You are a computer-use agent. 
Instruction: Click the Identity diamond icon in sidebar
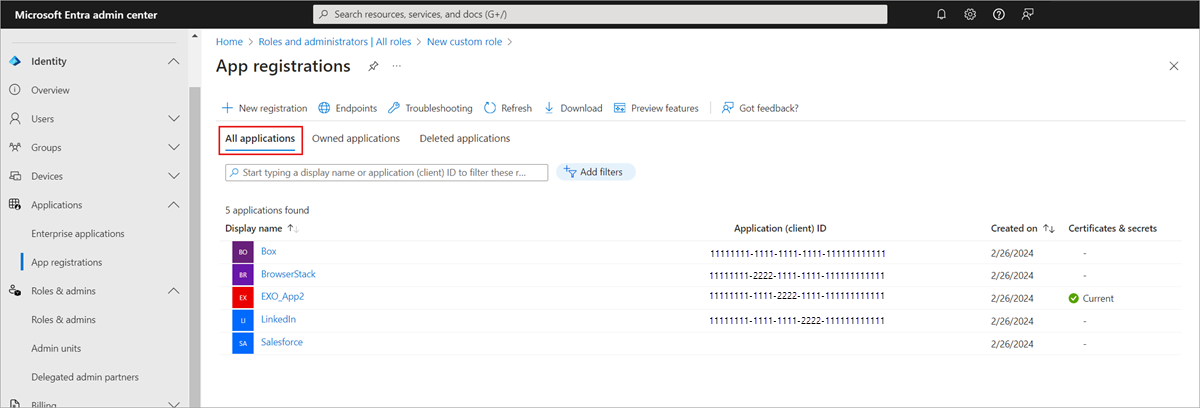tap(15, 61)
